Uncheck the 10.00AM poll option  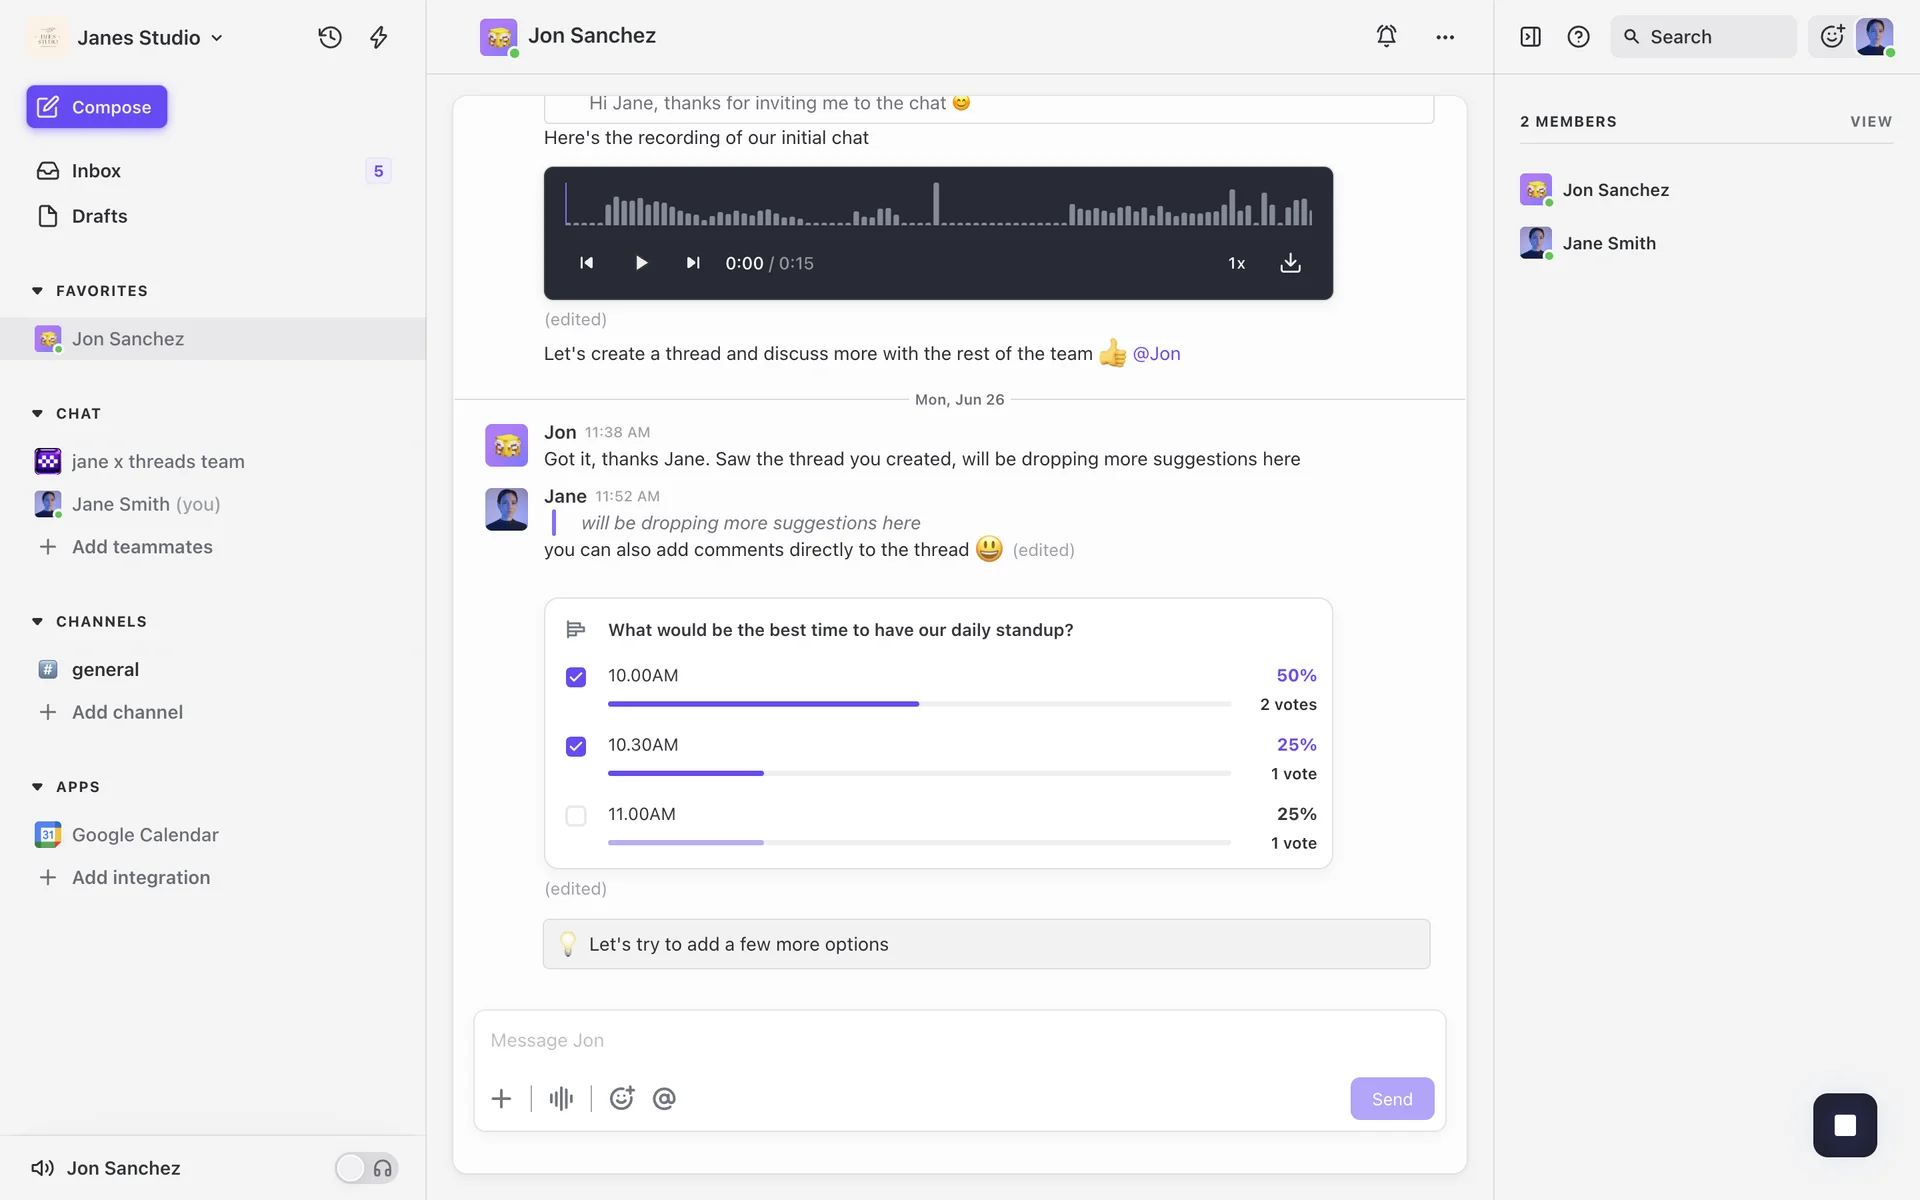coord(576,677)
